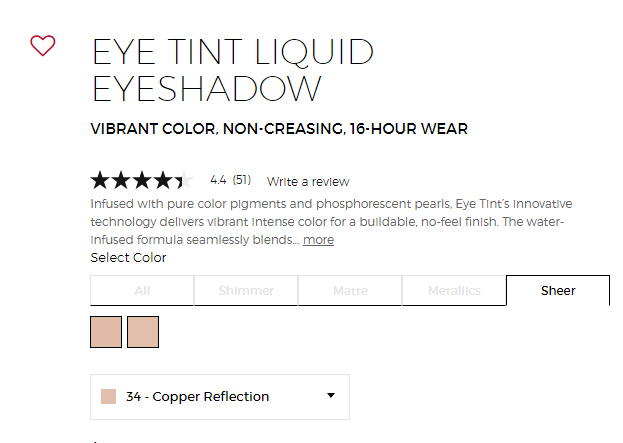
Task: Click the 4.4 rating score
Action: click(x=218, y=180)
